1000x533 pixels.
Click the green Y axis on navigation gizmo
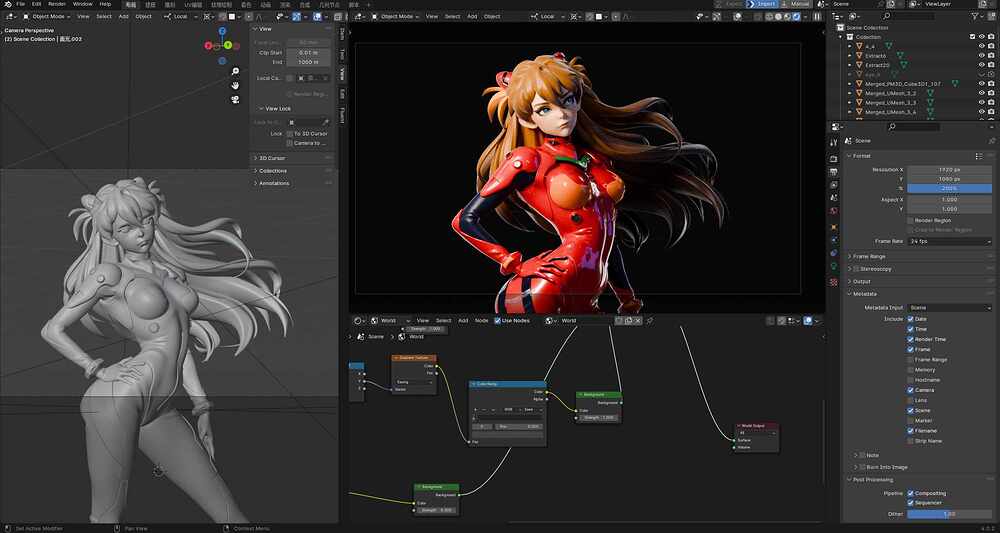tap(227, 45)
